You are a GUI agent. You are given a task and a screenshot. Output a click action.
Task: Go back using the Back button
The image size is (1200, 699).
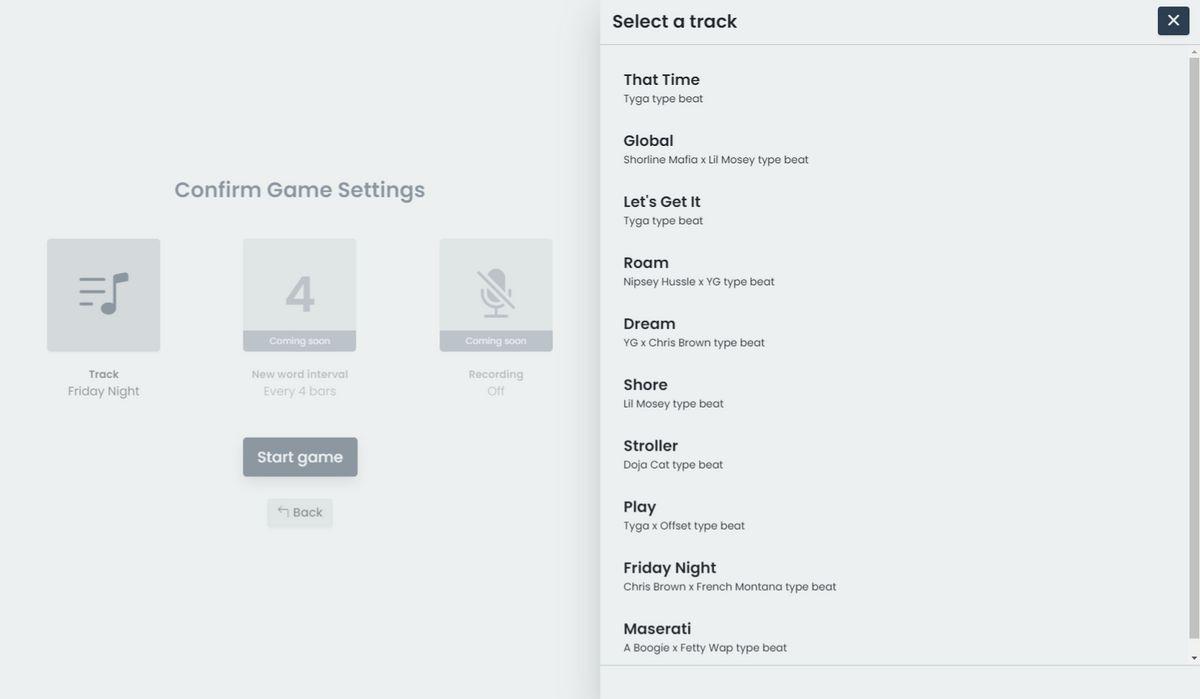point(300,512)
